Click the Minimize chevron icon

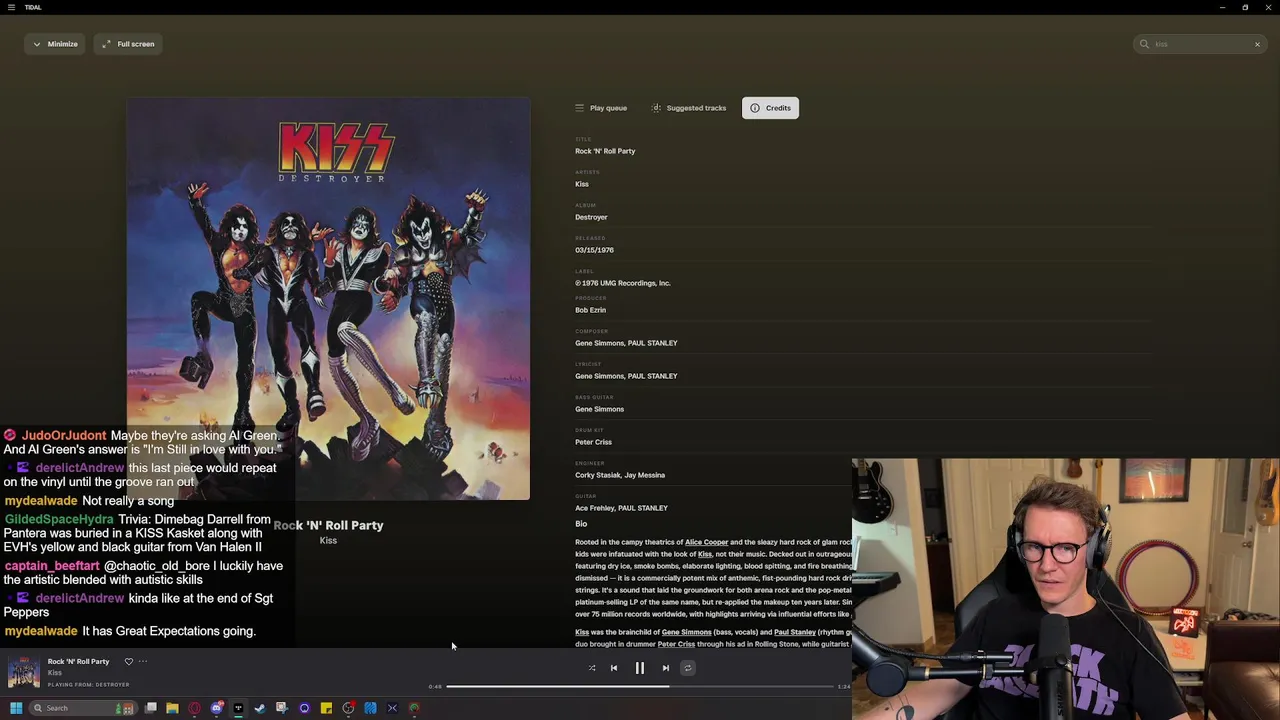point(37,44)
